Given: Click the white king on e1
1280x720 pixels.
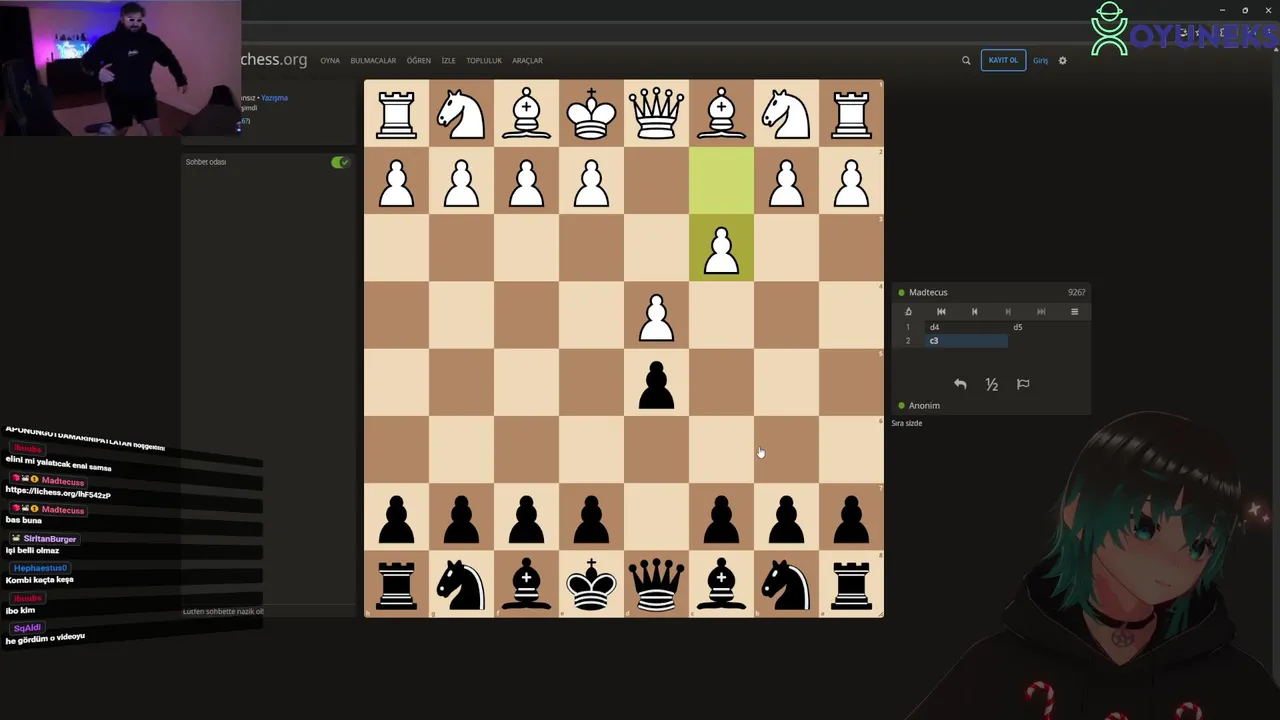Looking at the screenshot, I should (591, 113).
